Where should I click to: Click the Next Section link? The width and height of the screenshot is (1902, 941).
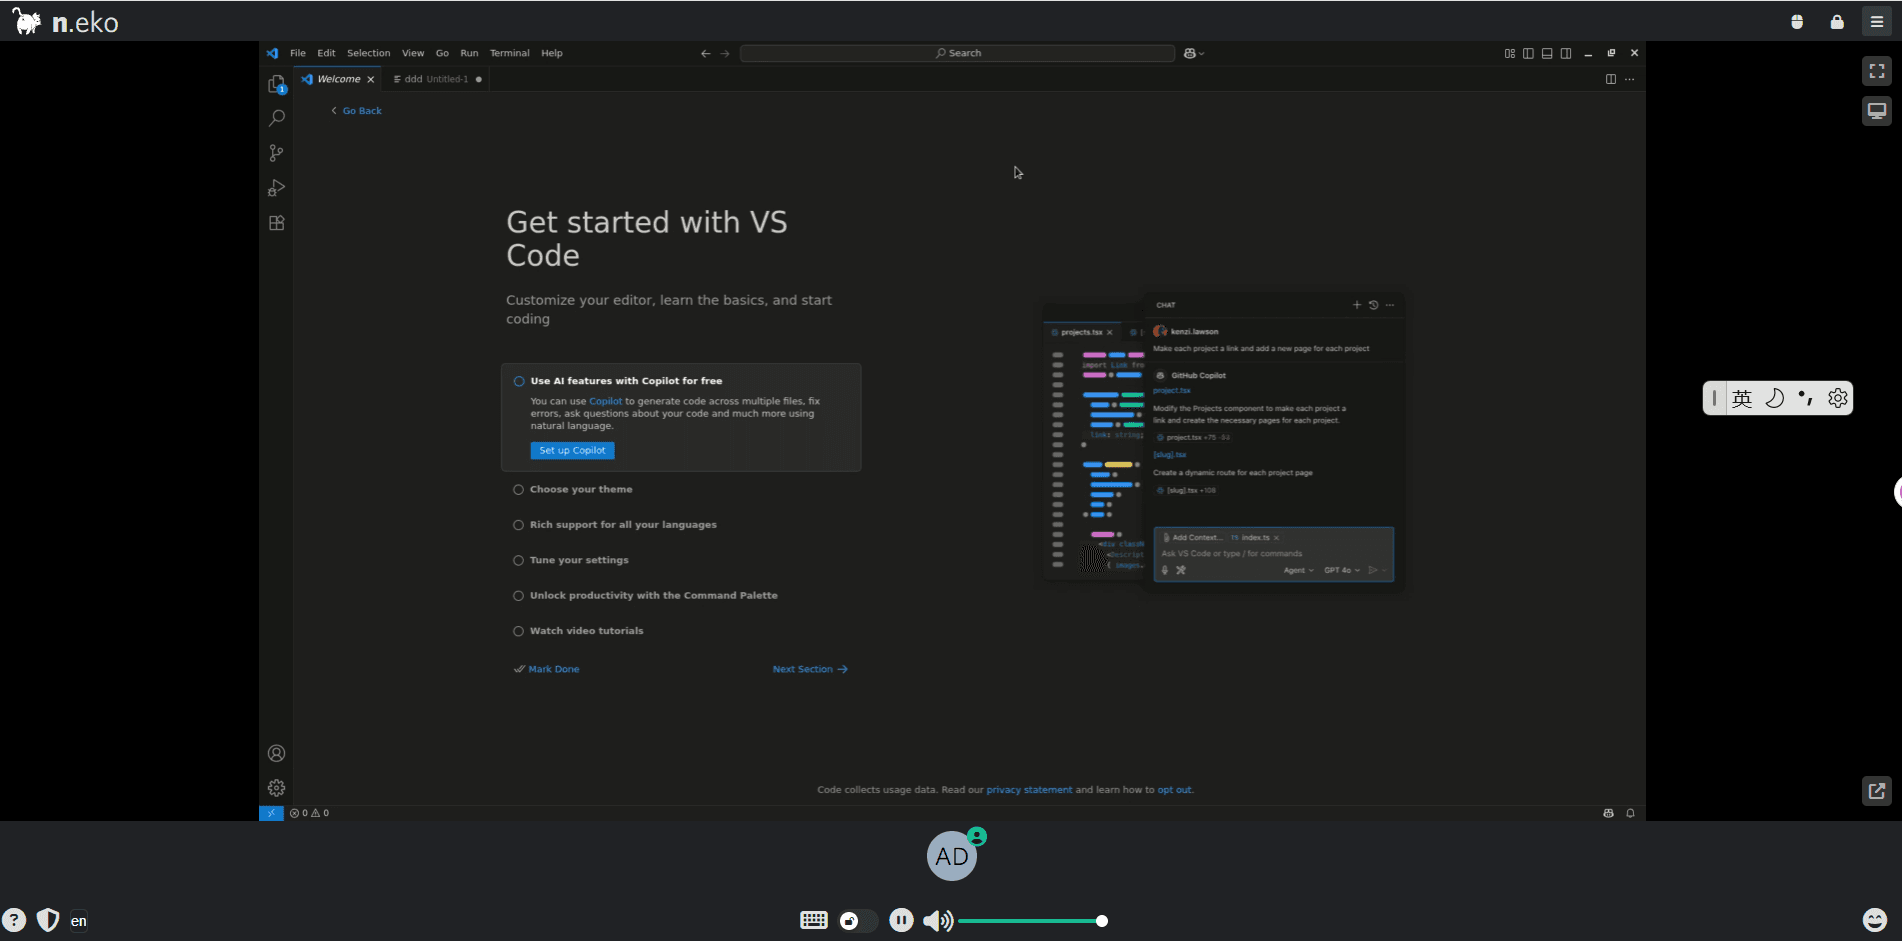click(809, 669)
